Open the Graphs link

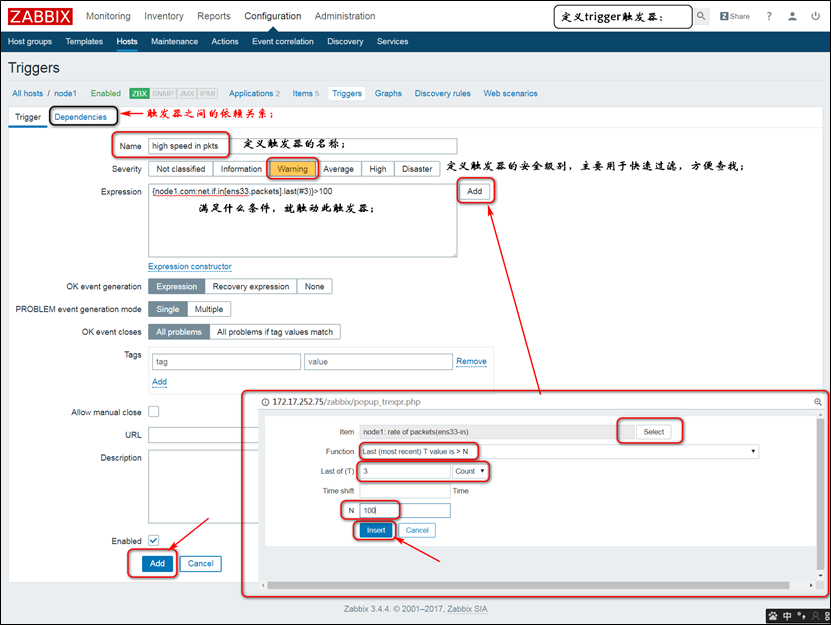click(x=388, y=93)
